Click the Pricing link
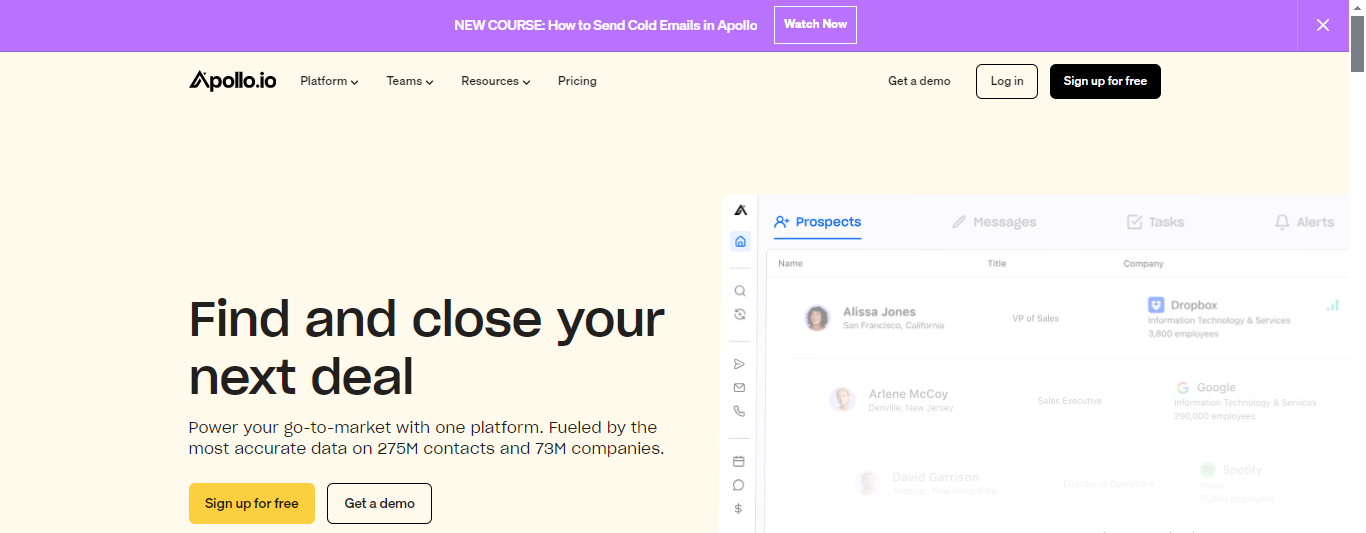The image size is (1366, 533). (577, 81)
